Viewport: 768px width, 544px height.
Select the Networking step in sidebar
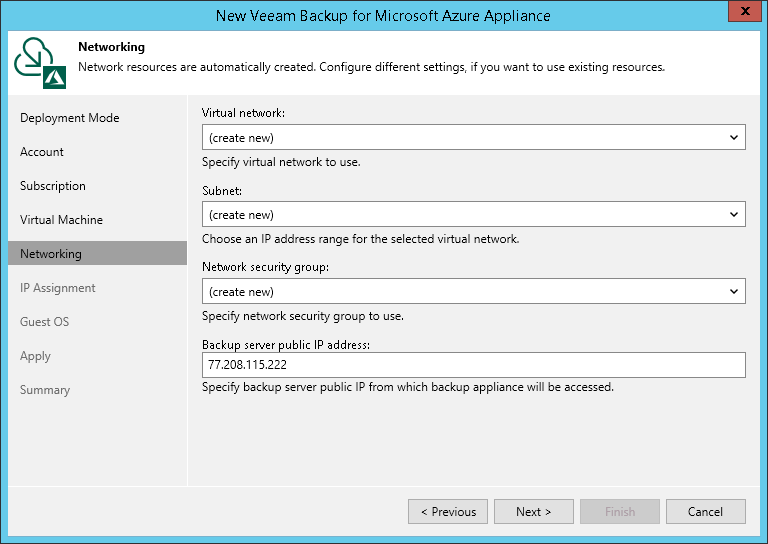point(97,253)
